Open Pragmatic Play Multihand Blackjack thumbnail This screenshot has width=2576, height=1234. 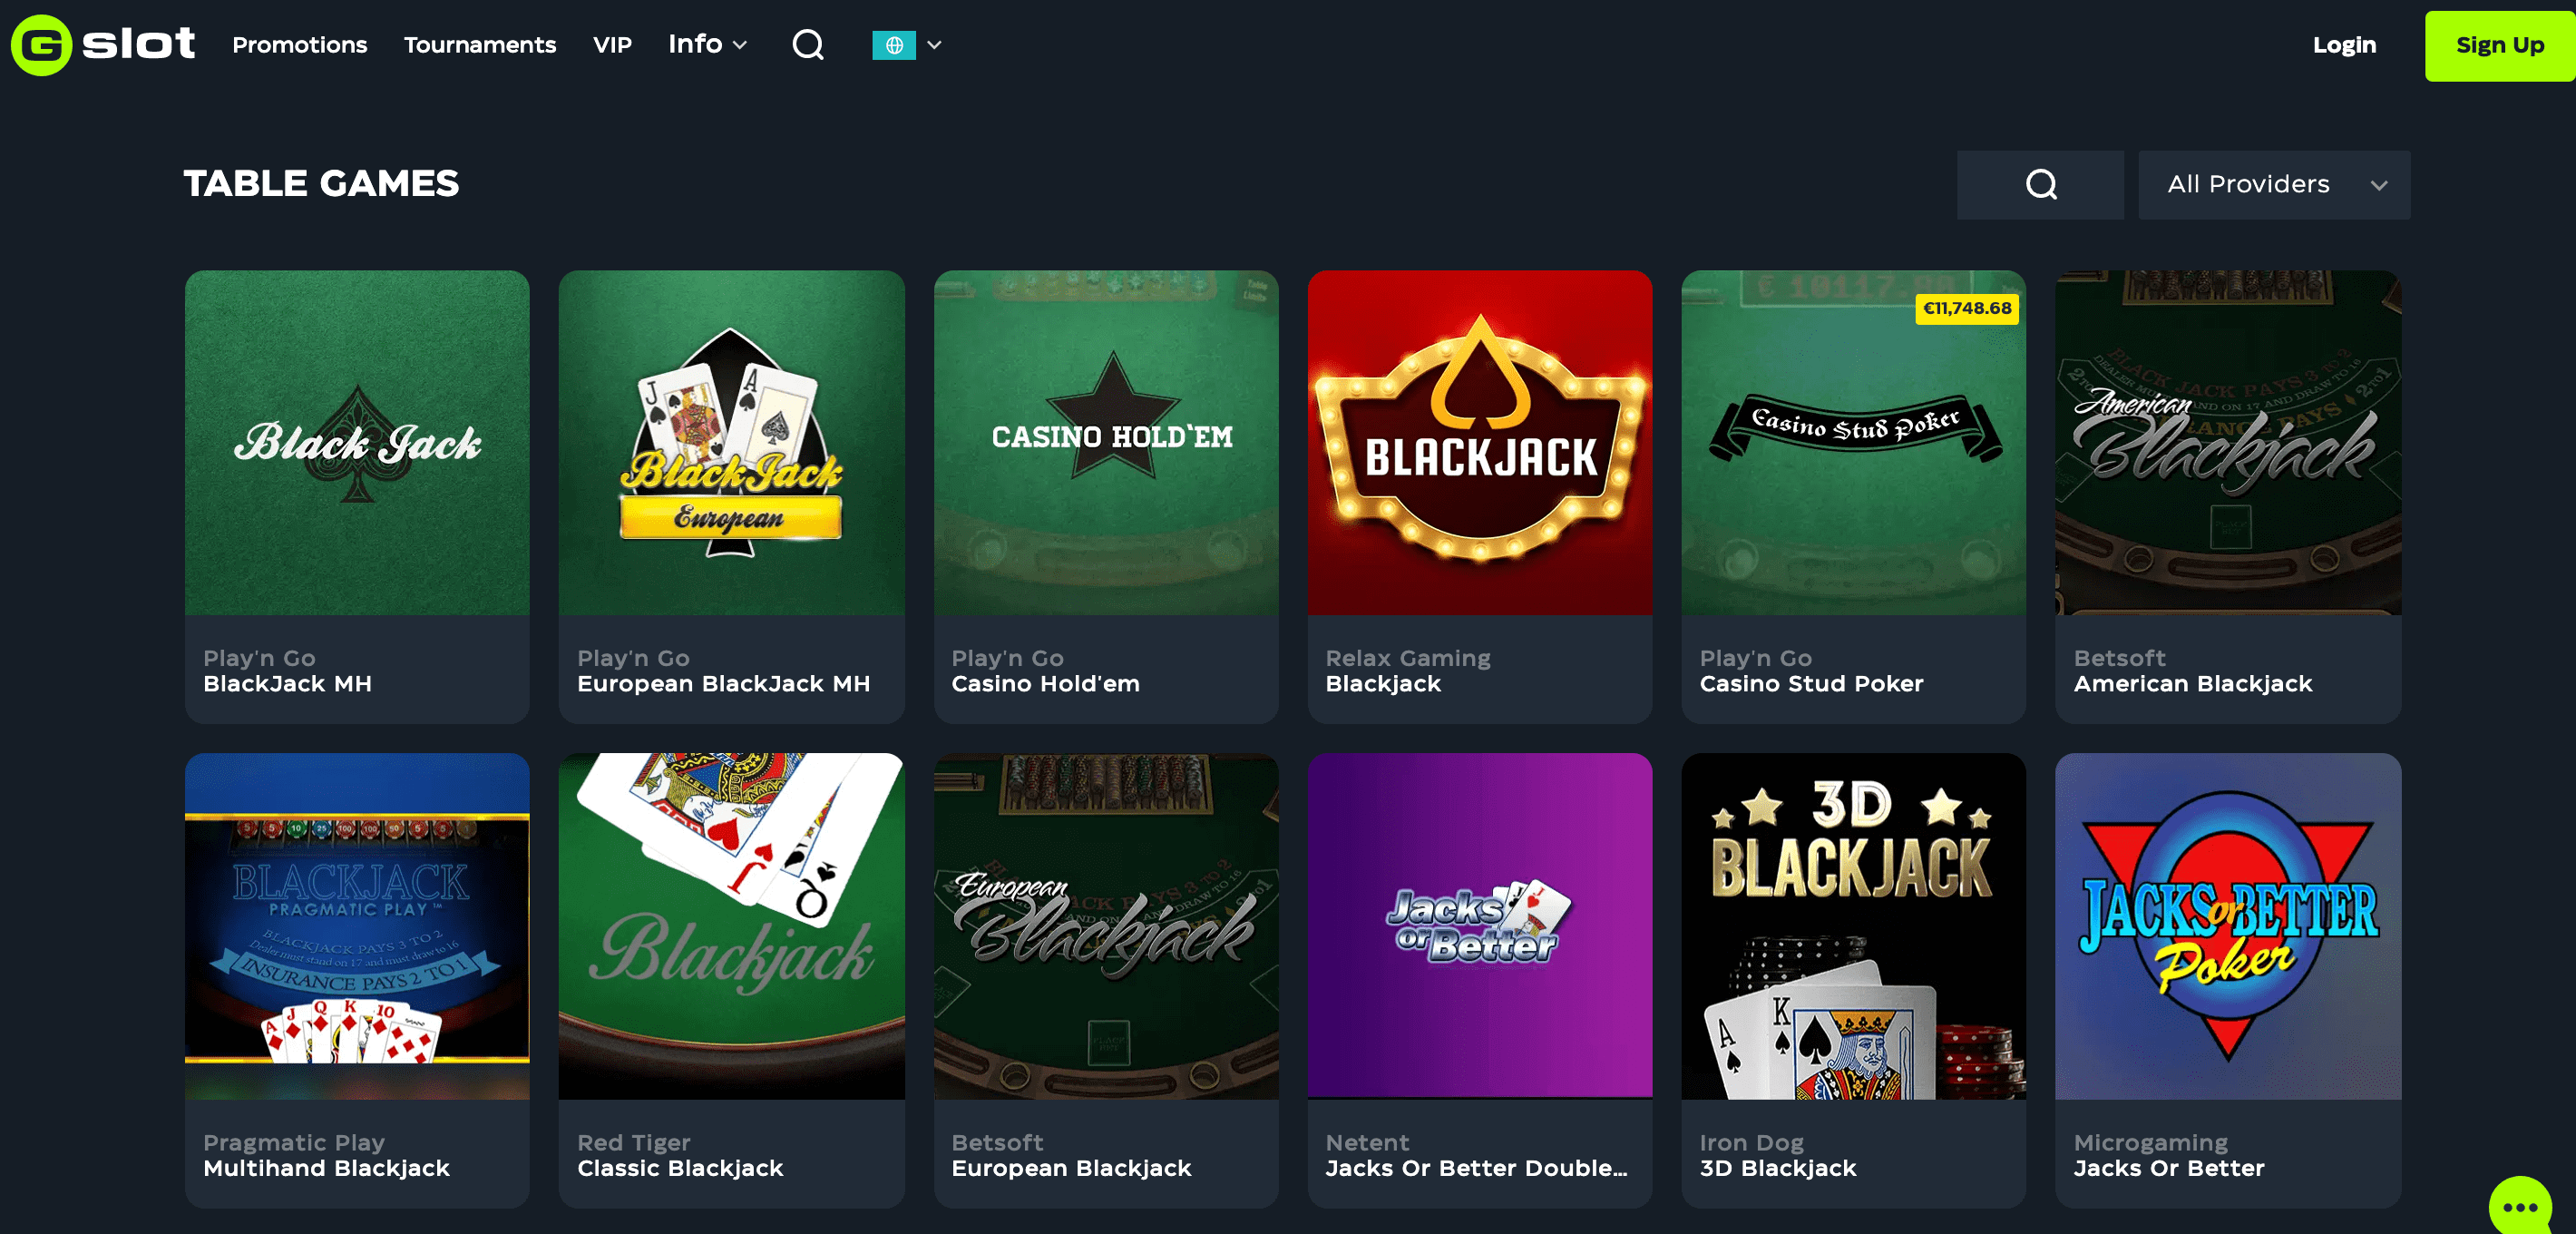[x=357, y=926]
